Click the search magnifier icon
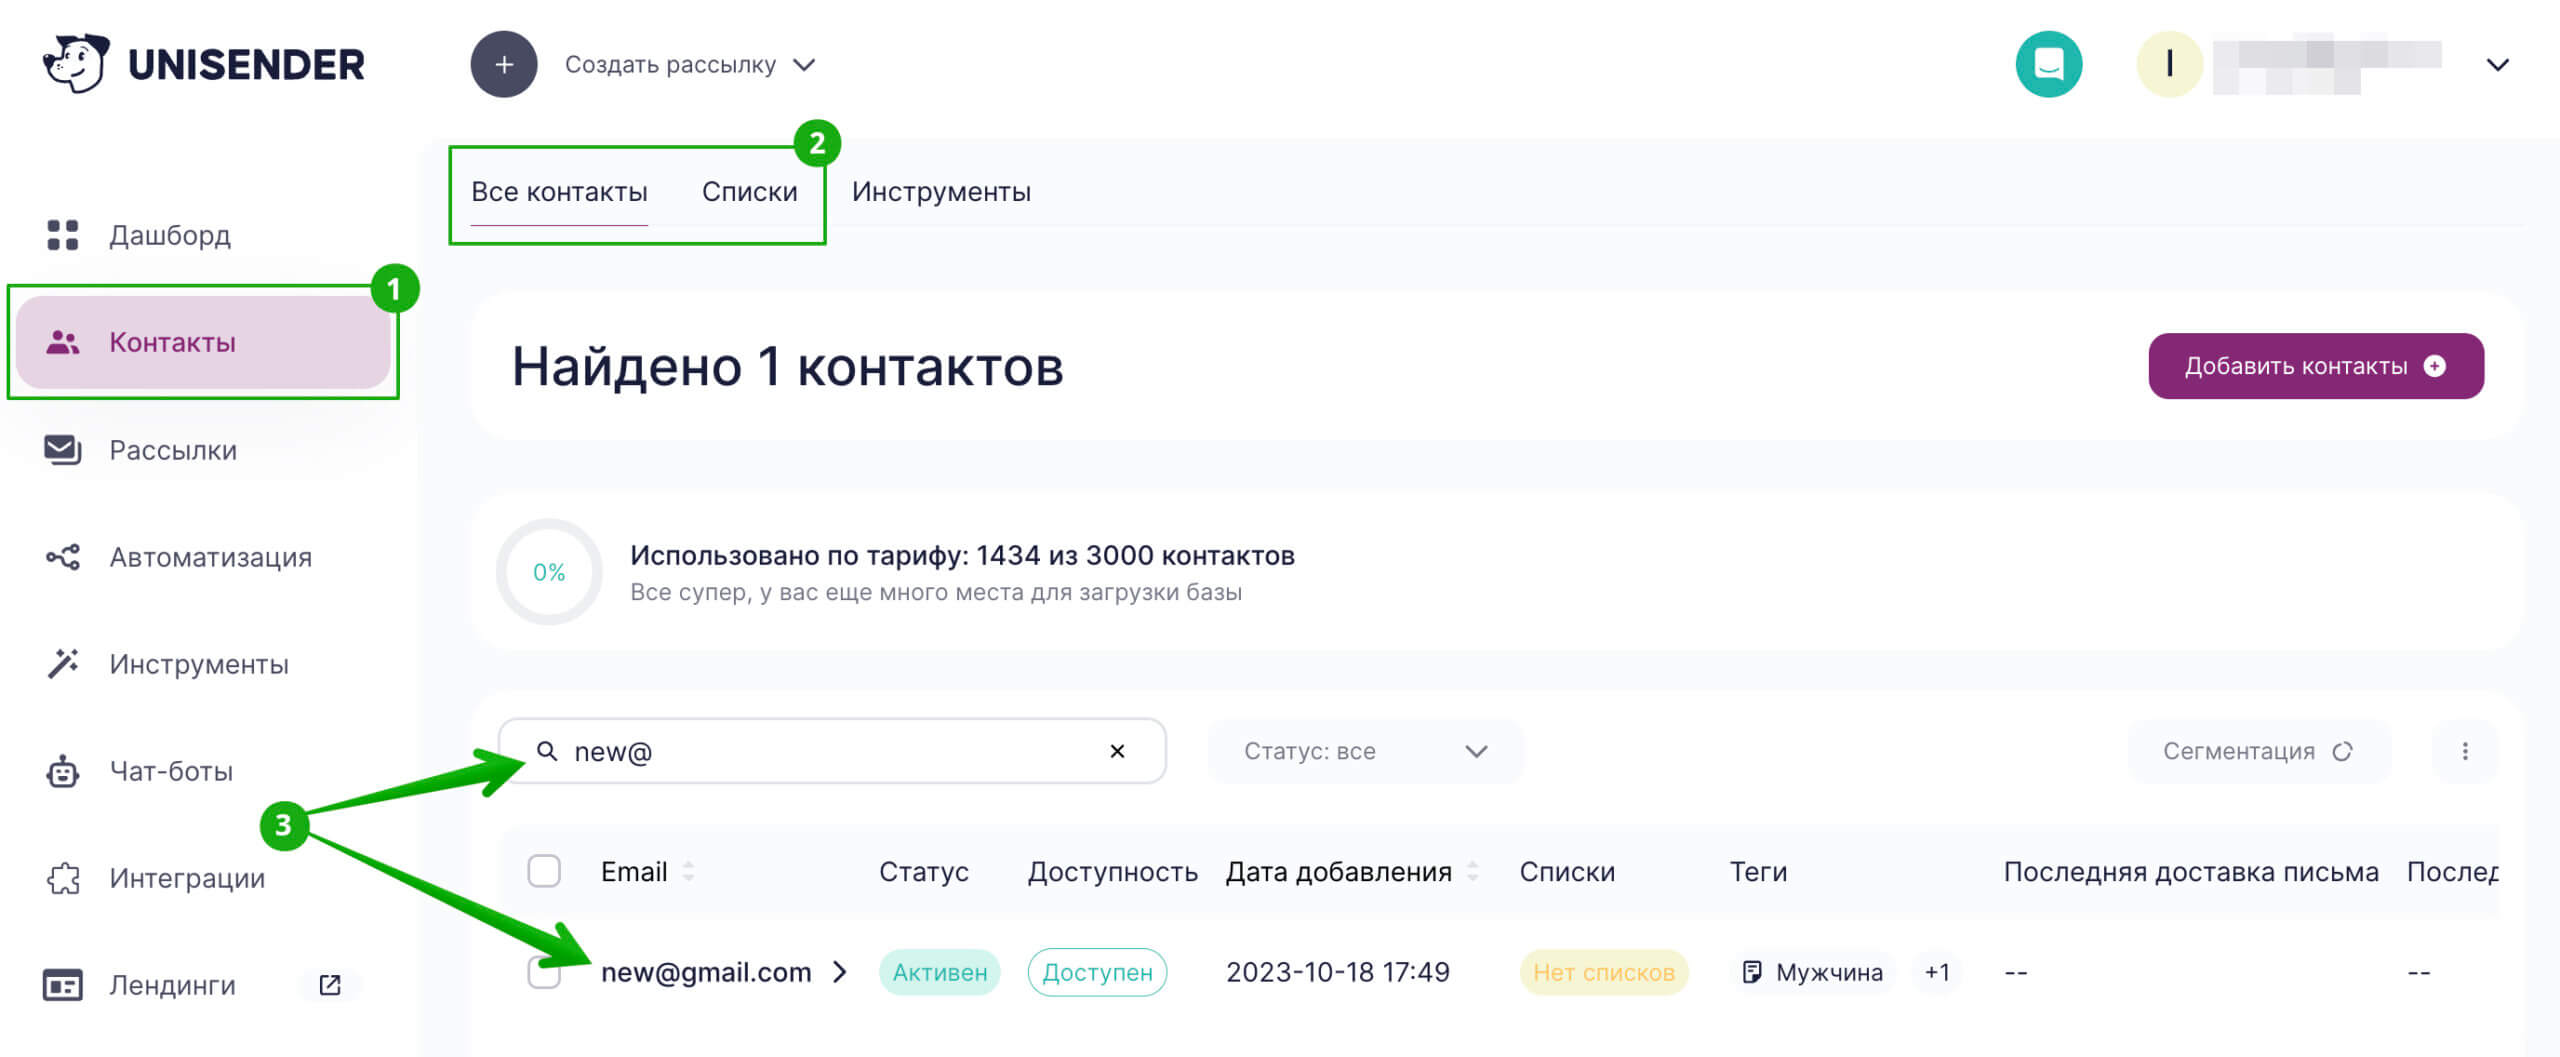Image resolution: width=2560 pixels, height=1057 pixels. tap(547, 751)
